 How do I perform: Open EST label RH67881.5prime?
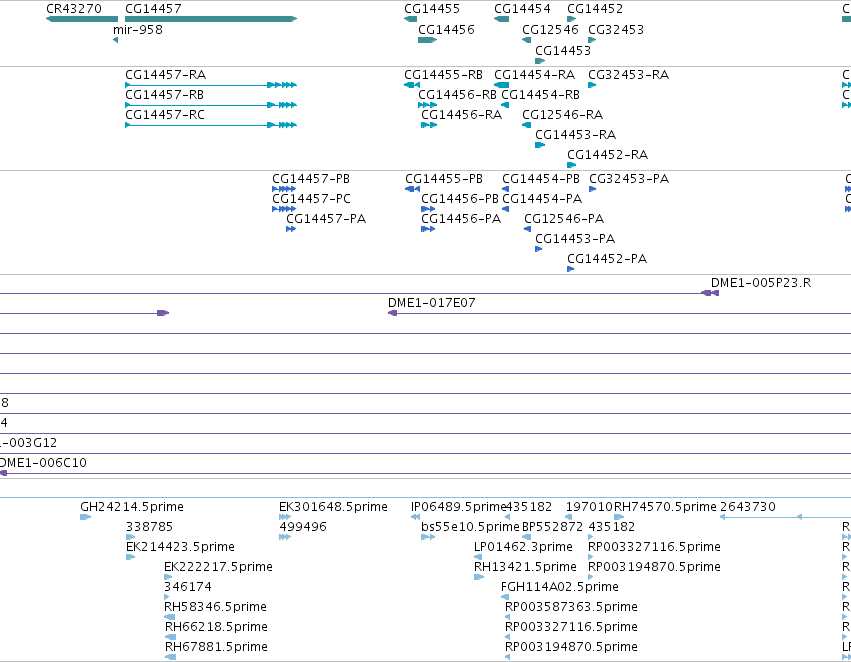(216, 648)
